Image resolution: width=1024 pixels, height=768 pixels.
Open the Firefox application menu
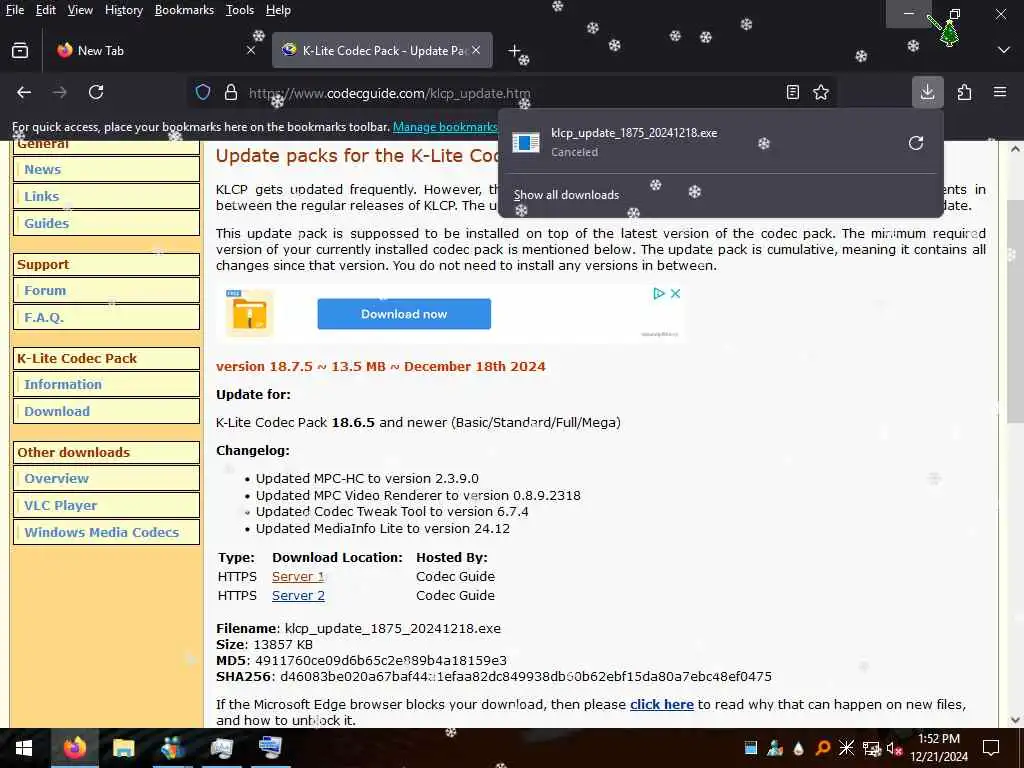click(x=1000, y=93)
